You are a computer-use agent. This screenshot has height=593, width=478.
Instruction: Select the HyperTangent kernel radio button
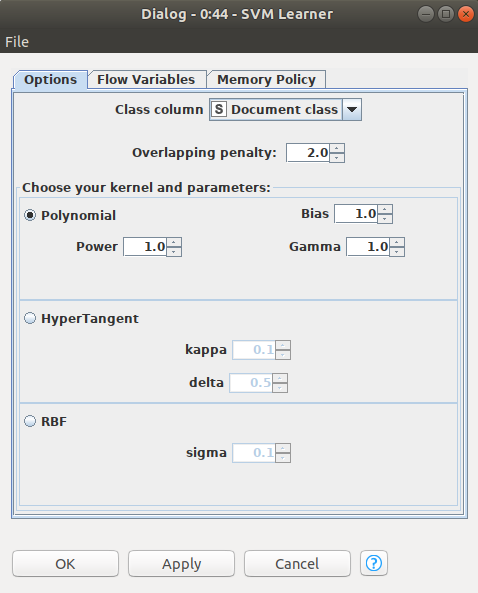click(30, 318)
